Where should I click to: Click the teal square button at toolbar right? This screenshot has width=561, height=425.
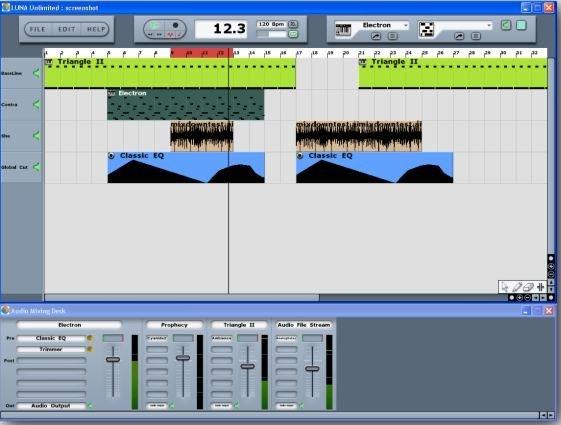521,25
